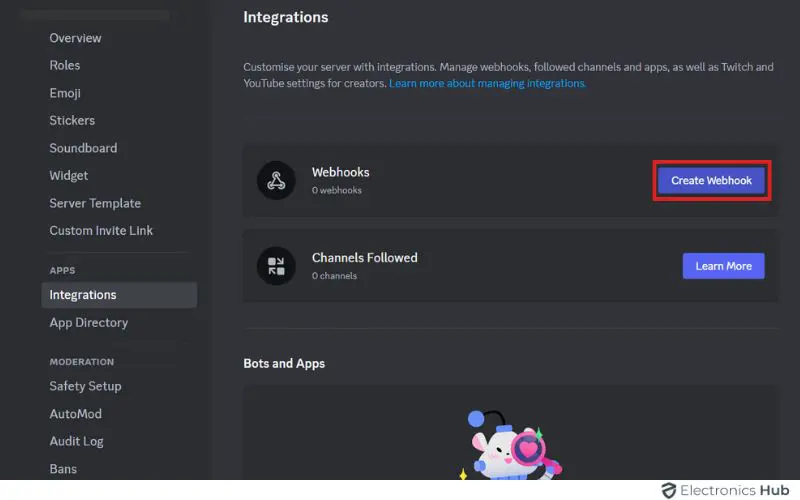View the Audit Log
The width and height of the screenshot is (800, 500).
pos(76,441)
